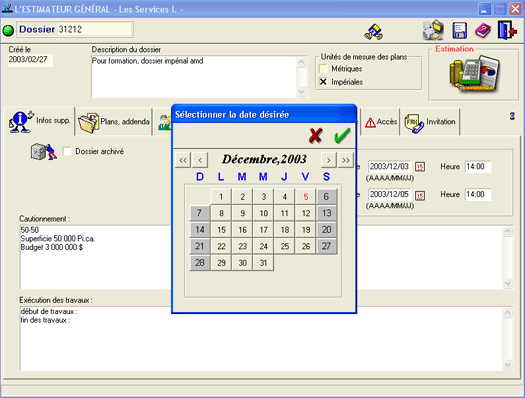The image size is (525, 398).
Task: Select day 25 in the calendar
Action: (285, 246)
